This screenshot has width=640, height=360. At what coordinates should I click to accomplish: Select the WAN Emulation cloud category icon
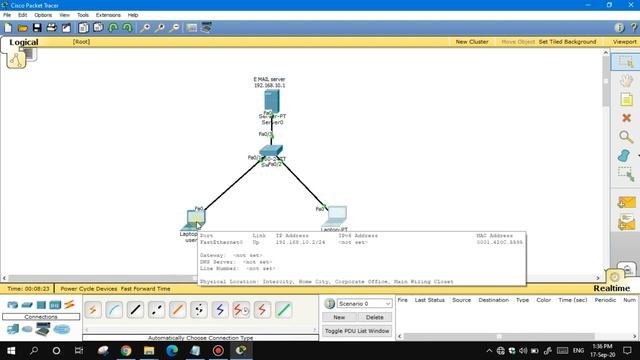click(x=27, y=329)
